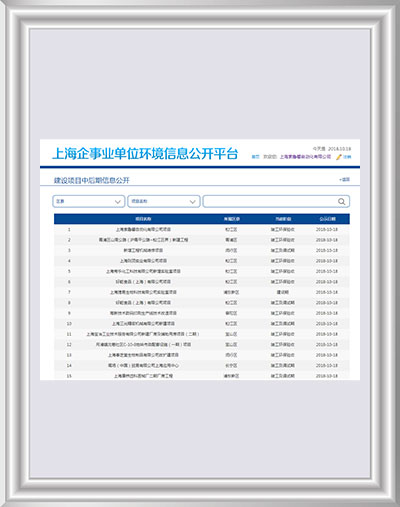Open project name in row 2
400x507 pixels.
coord(143,240)
